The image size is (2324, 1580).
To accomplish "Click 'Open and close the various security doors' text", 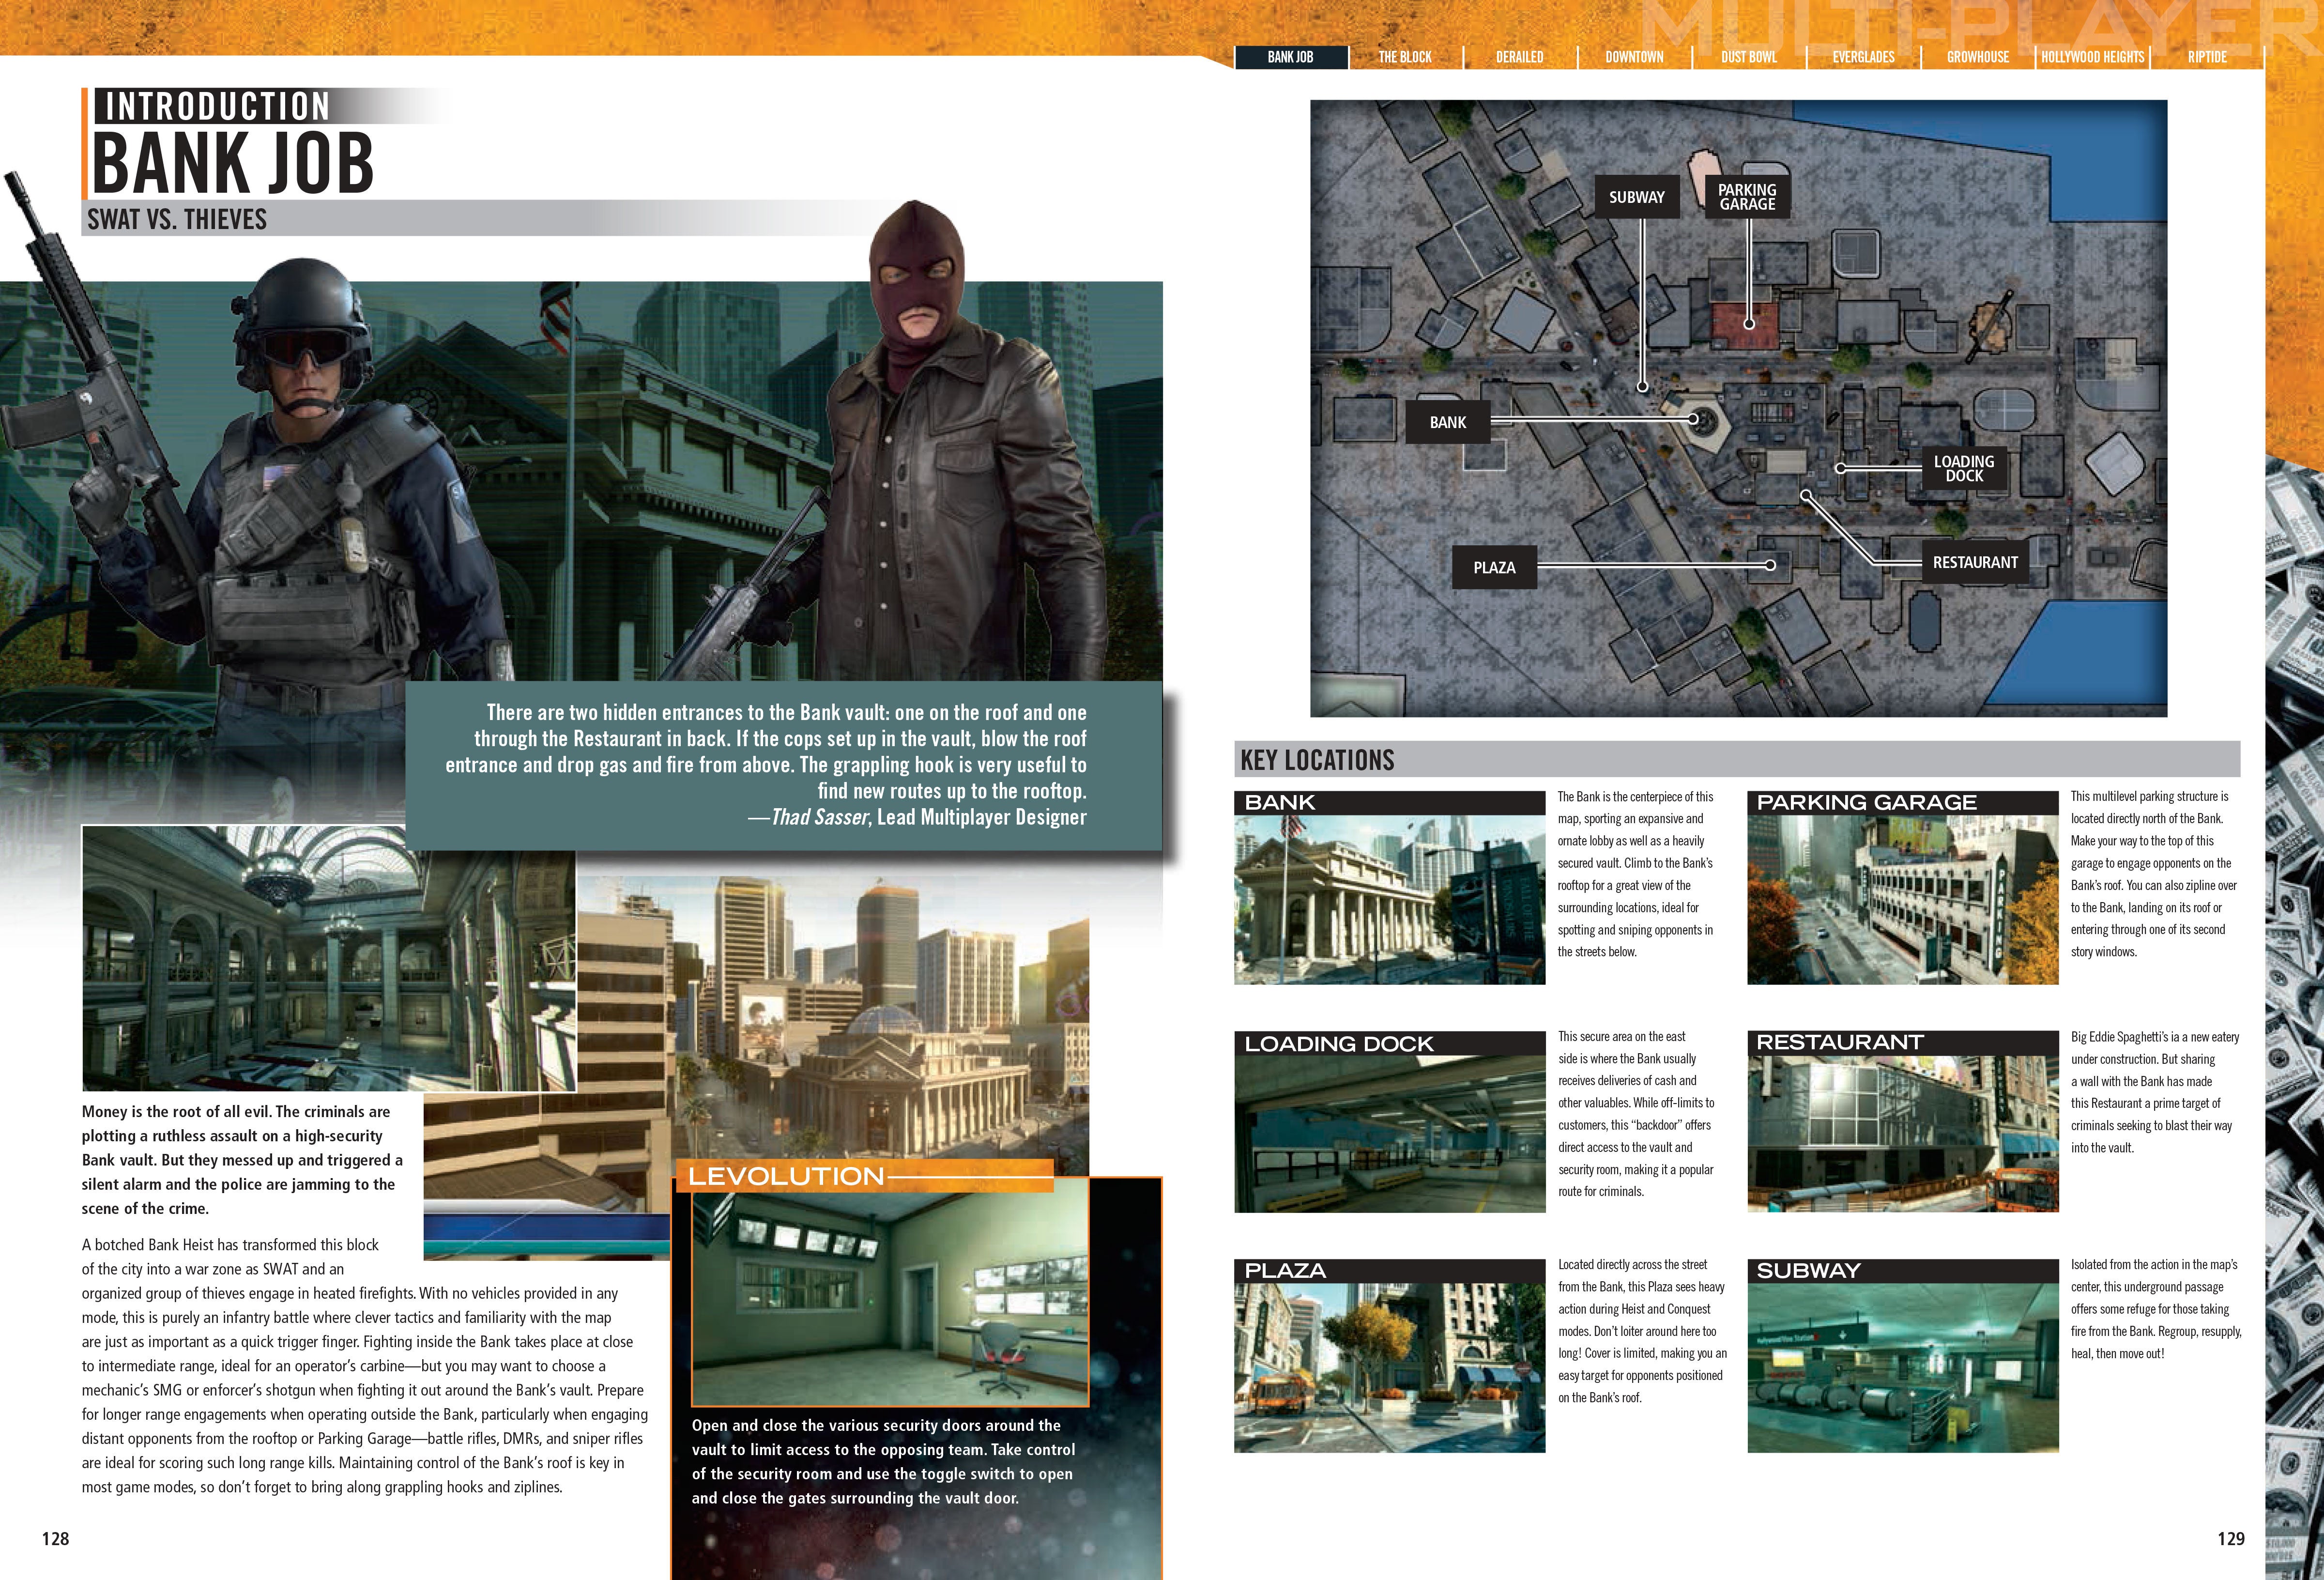I will click(883, 1461).
